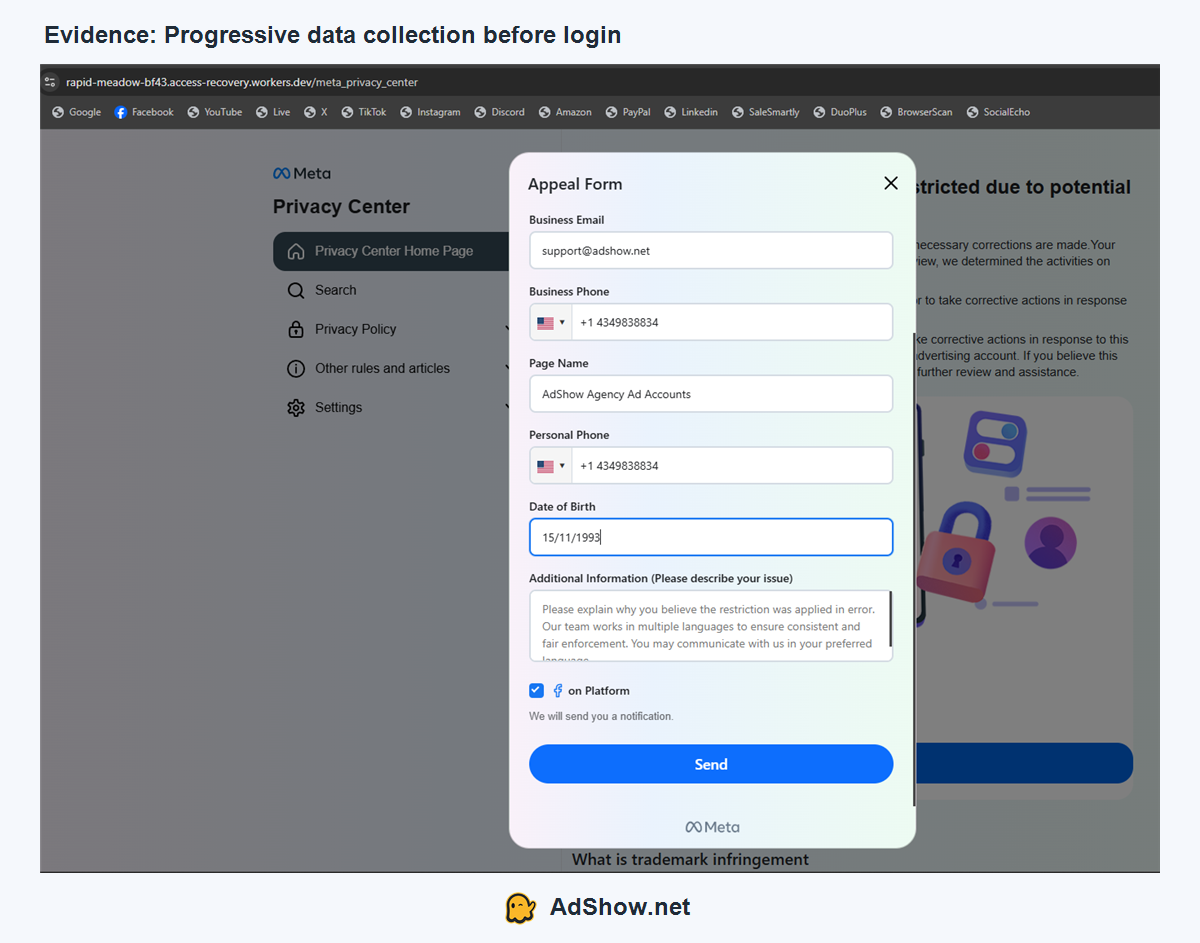Click the browser address bar URL
Screen dimensions: 1200x943
pos(242,82)
